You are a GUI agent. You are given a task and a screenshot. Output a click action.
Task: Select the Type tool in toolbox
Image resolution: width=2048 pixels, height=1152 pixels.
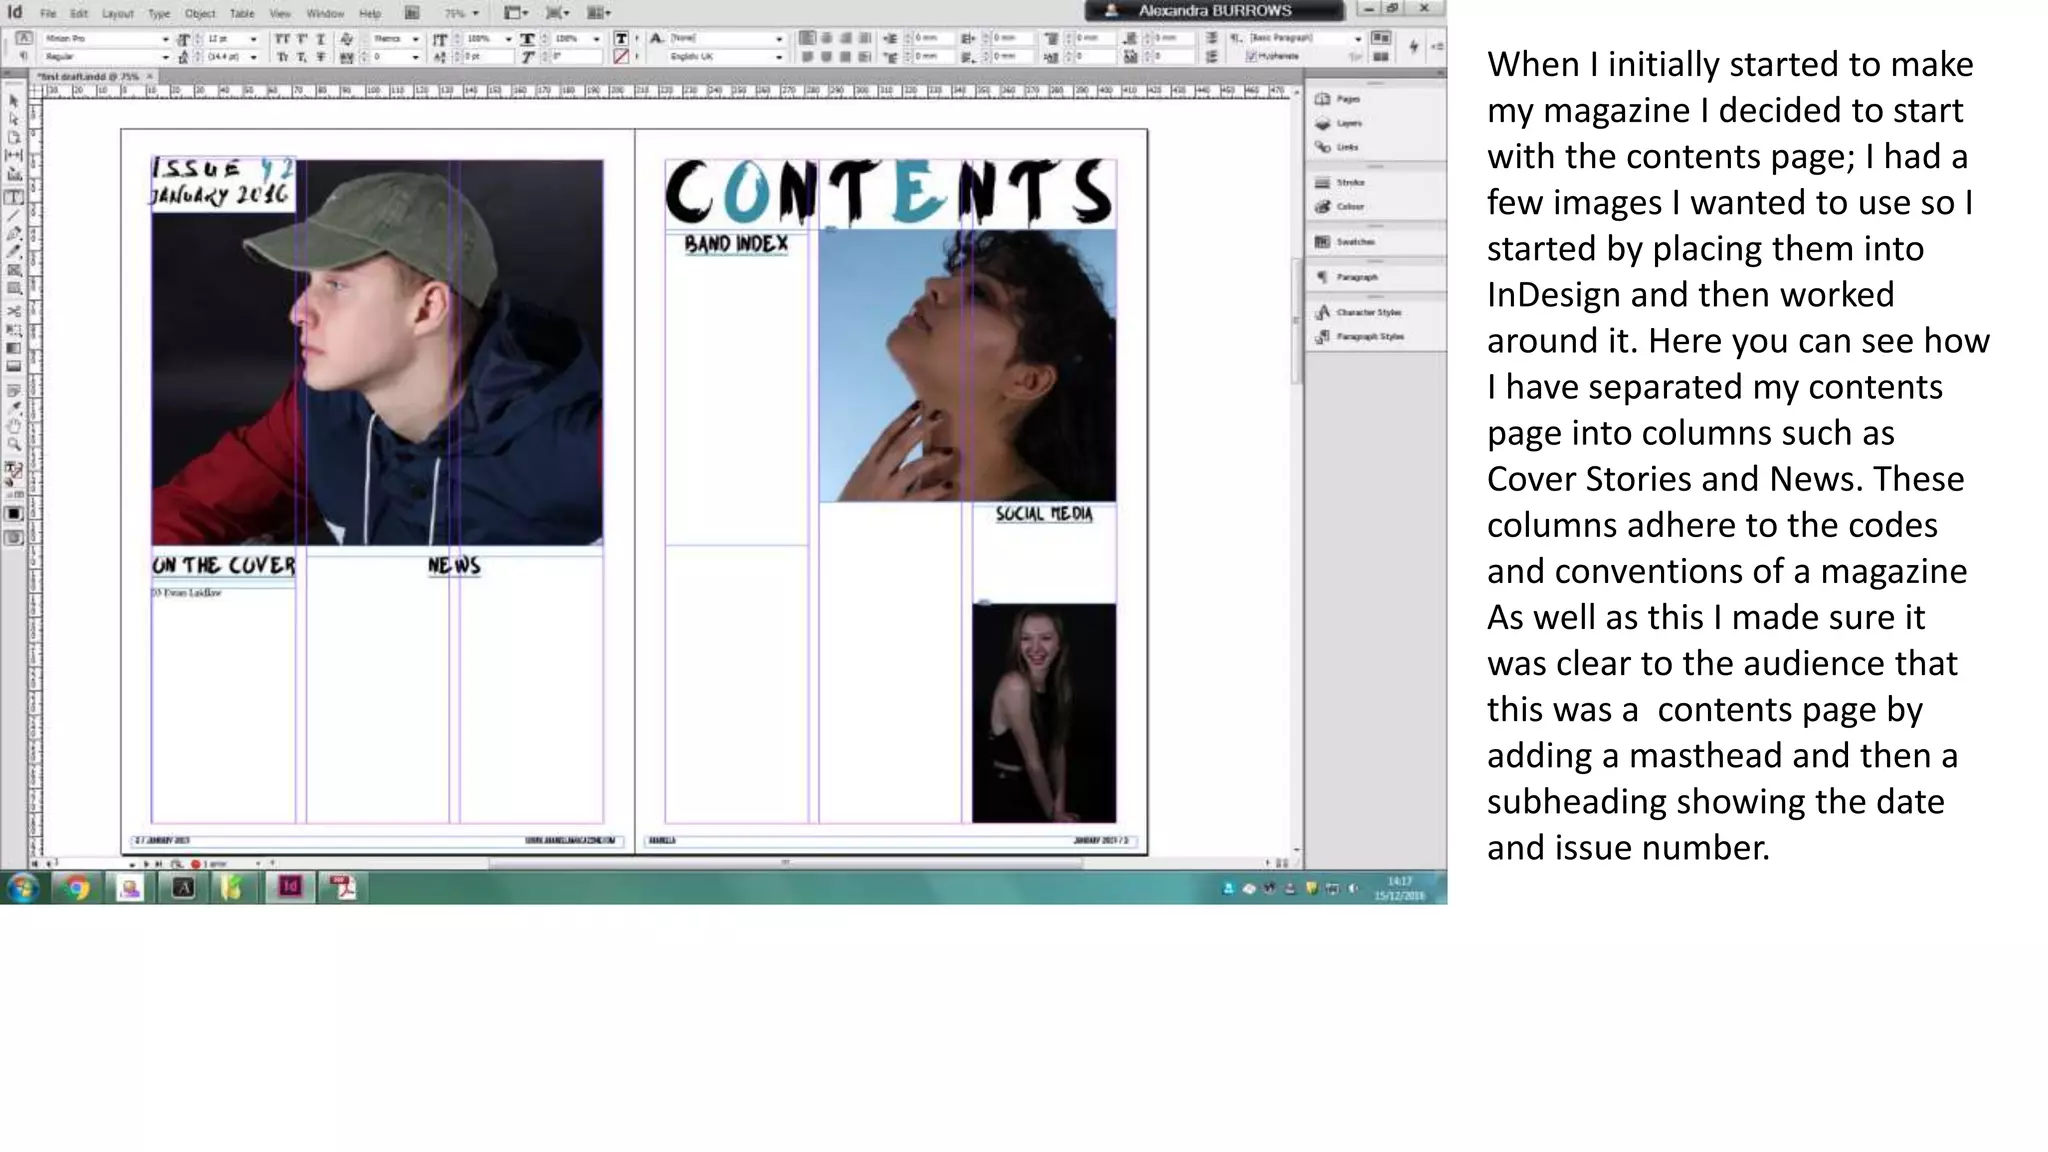[x=14, y=197]
